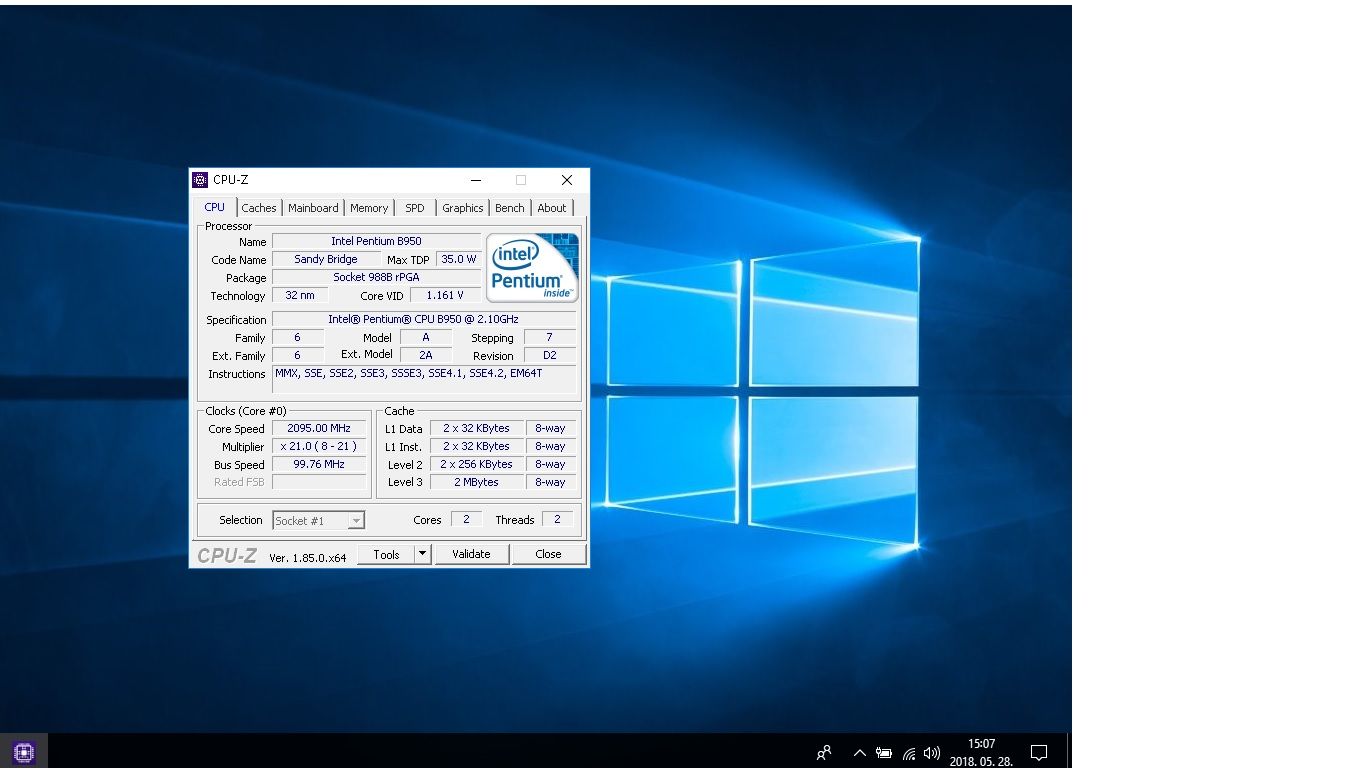The width and height of the screenshot is (1366, 768).
Task: Click the Ext. Model 2A value
Action: tap(426, 355)
